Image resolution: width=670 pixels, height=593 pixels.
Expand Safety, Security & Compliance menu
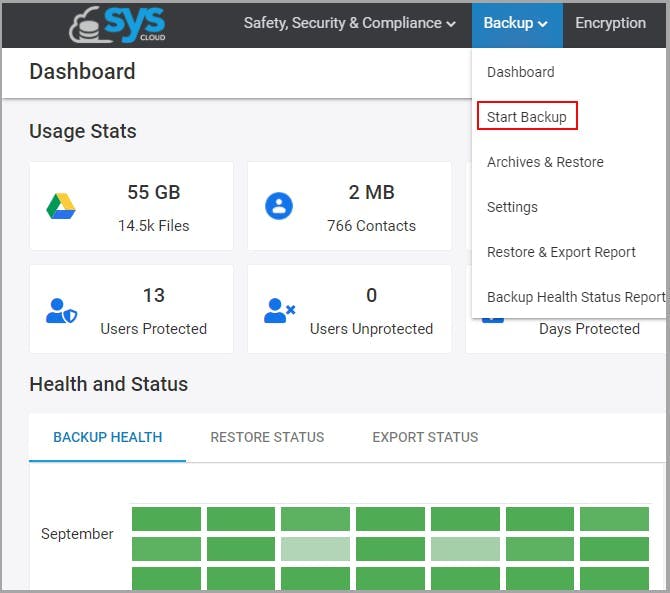(349, 23)
